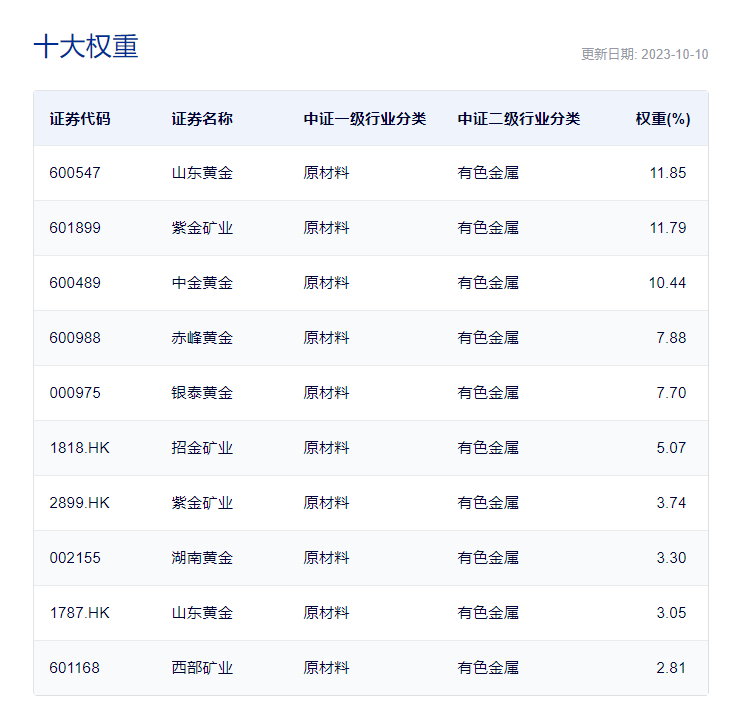Select the 中证一级行业分类 column header
Viewport: 732px width, 714px height.
[x=365, y=119]
